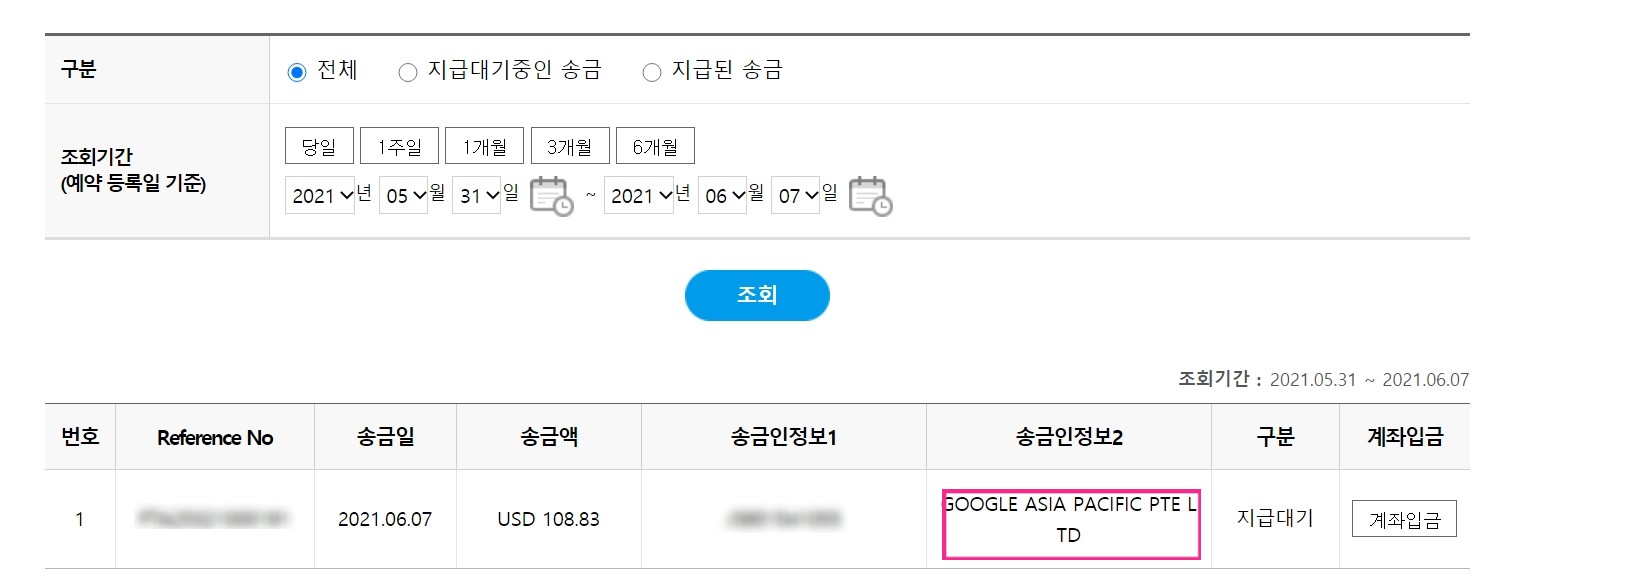The height and width of the screenshot is (584, 1639).
Task: Open the start year dropdown showing 2021
Action: coord(319,196)
